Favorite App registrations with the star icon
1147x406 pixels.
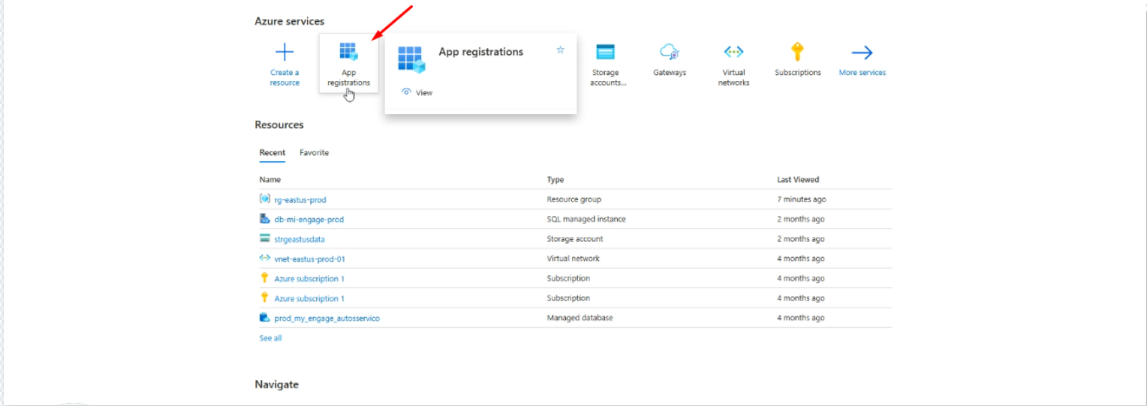[x=560, y=50]
